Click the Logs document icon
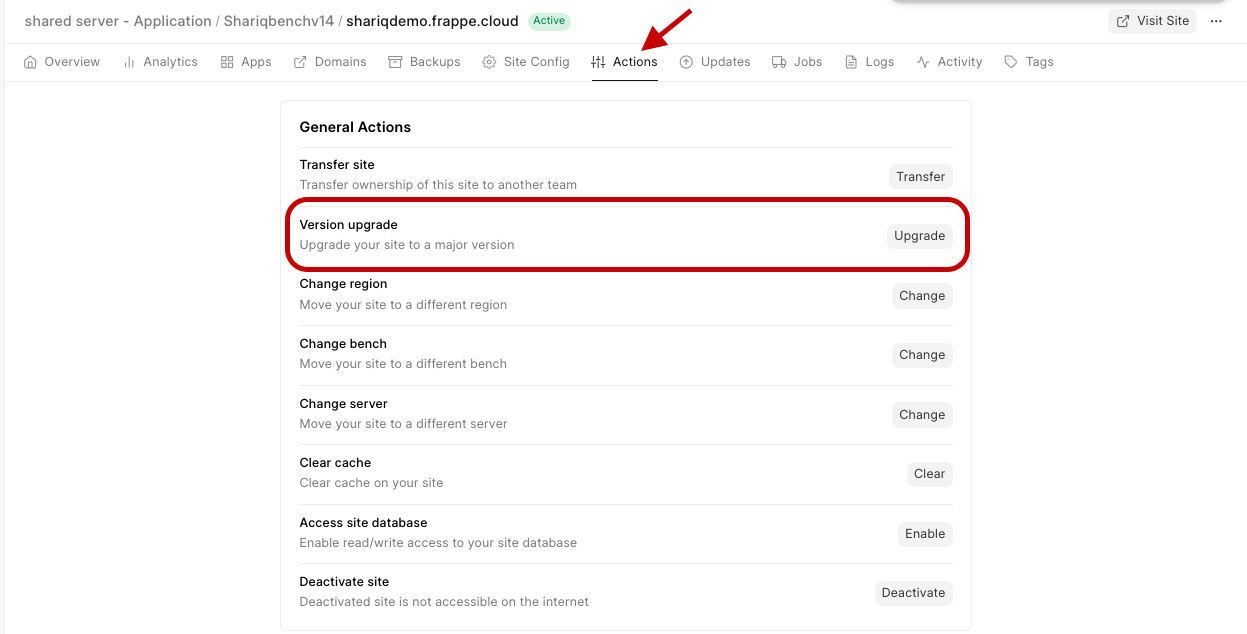1247x634 pixels. coord(851,62)
